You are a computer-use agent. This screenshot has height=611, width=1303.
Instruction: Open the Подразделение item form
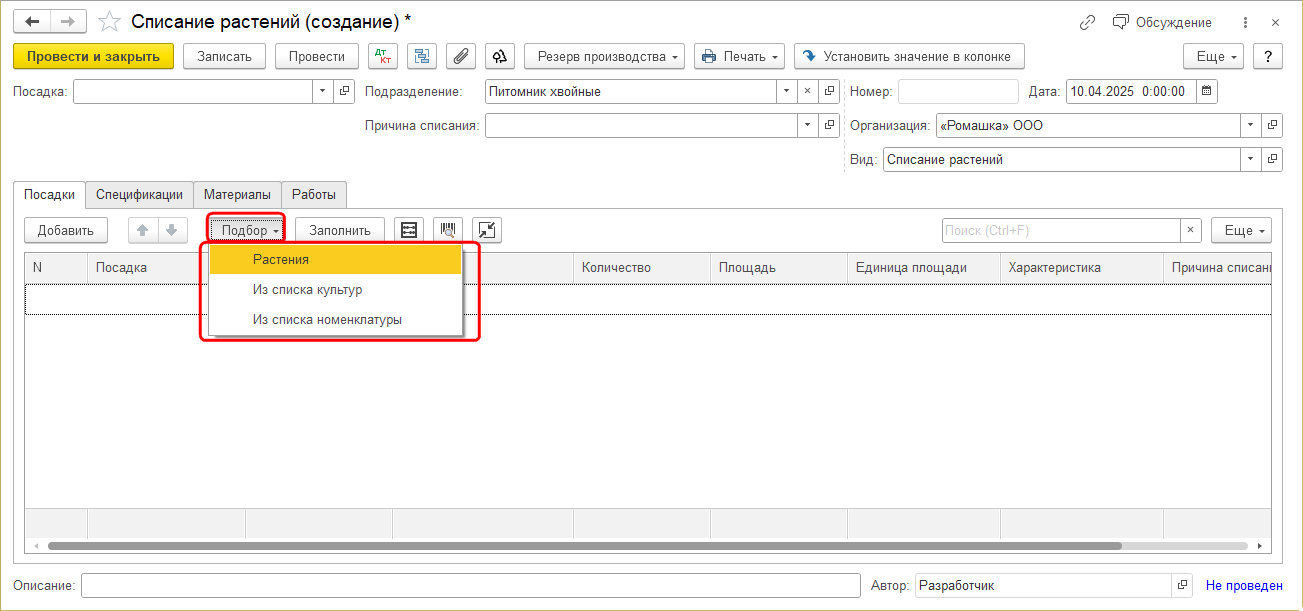[x=830, y=91]
